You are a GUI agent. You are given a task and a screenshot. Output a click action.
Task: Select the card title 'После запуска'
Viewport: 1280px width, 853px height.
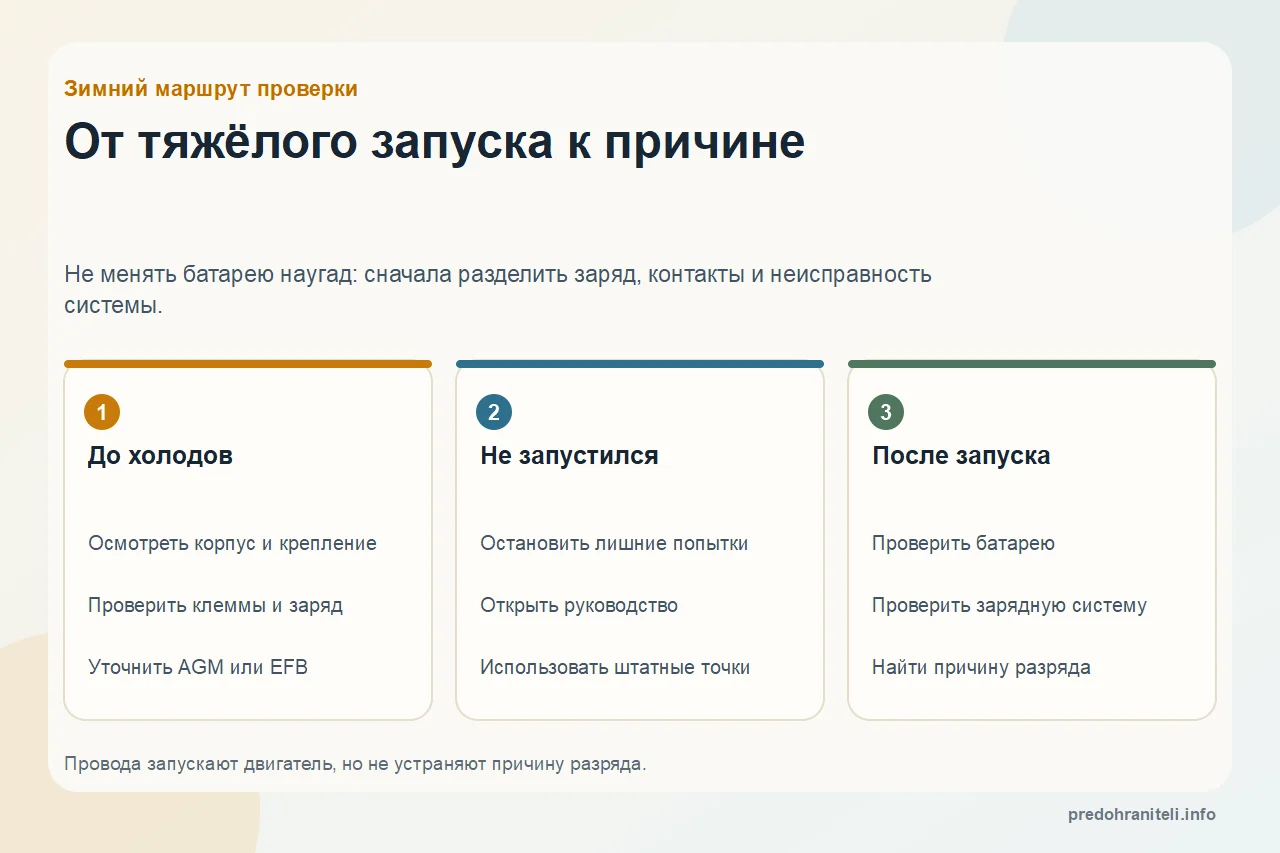pos(961,456)
